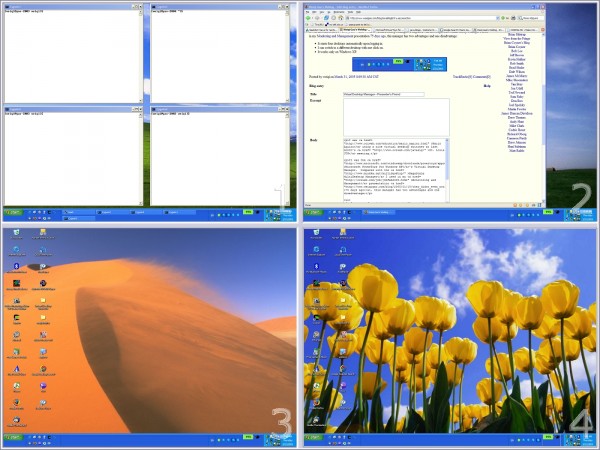Click the Start button on desktop 3

13,437
